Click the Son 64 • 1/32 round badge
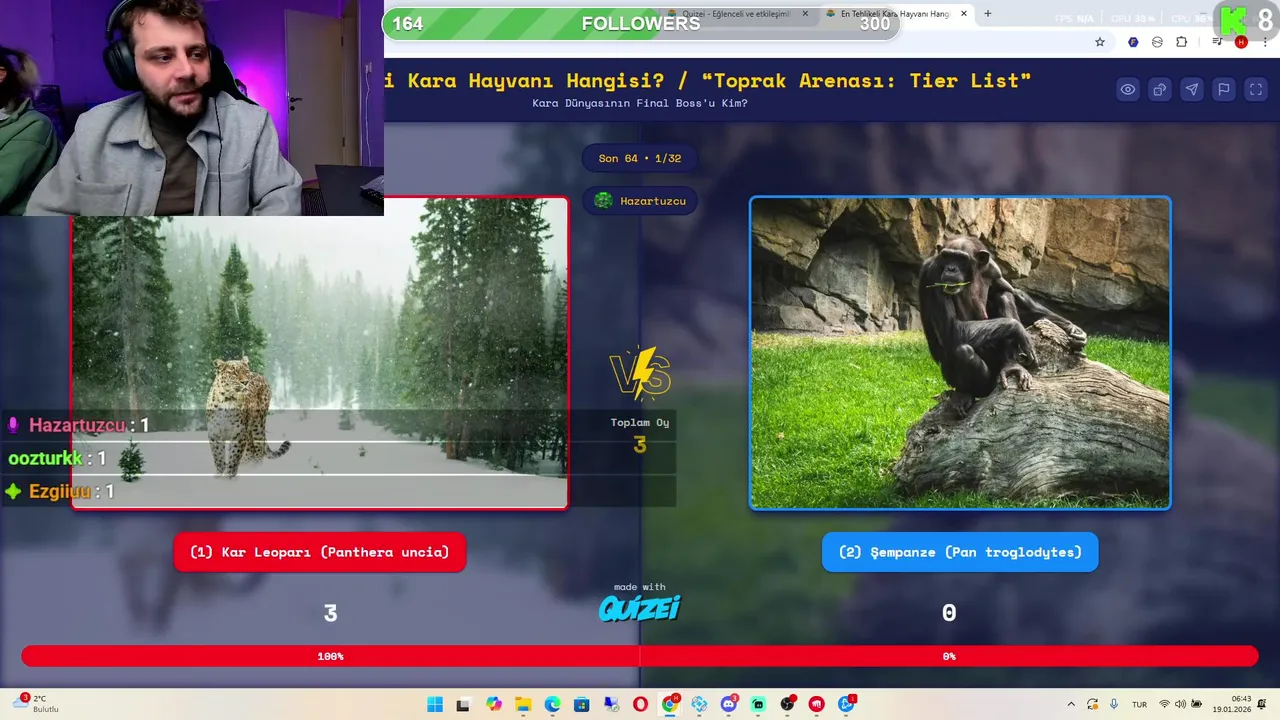Image resolution: width=1280 pixels, height=720 pixels. click(x=640, y=158)
